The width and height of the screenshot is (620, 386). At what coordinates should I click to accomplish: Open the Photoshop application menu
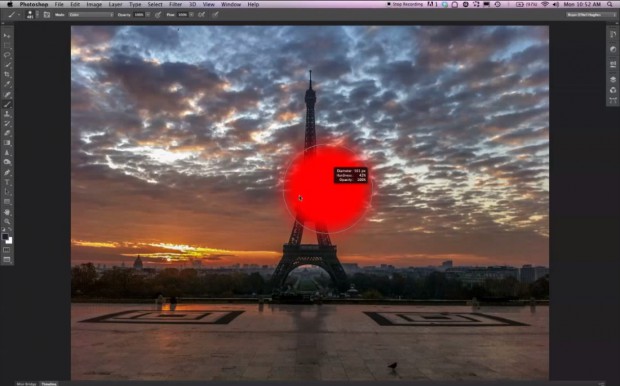coord(34,4)
